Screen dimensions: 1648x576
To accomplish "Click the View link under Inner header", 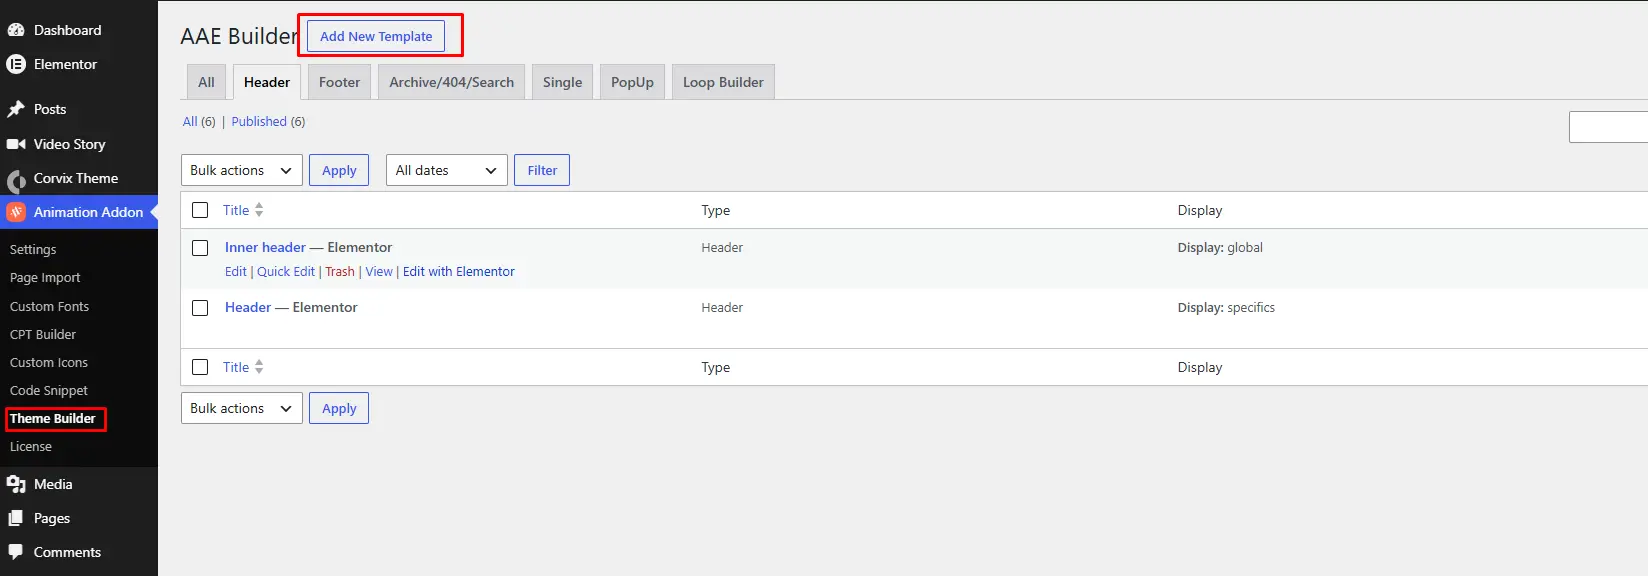I will click(379, 271).
